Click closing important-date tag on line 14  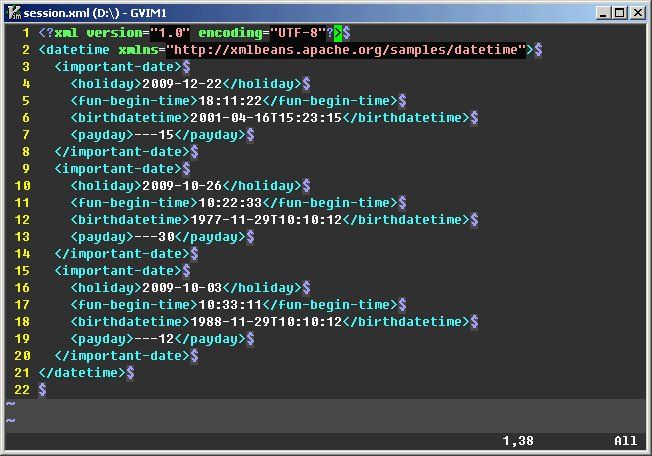(x=122, y=254)
